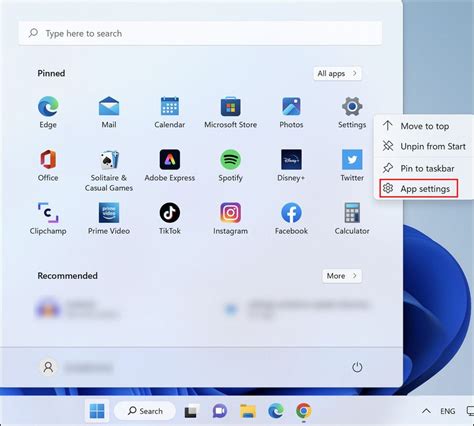Open the Twitter app
The height and width of the screenshot is (426, 474).
(x=352, y=166)
